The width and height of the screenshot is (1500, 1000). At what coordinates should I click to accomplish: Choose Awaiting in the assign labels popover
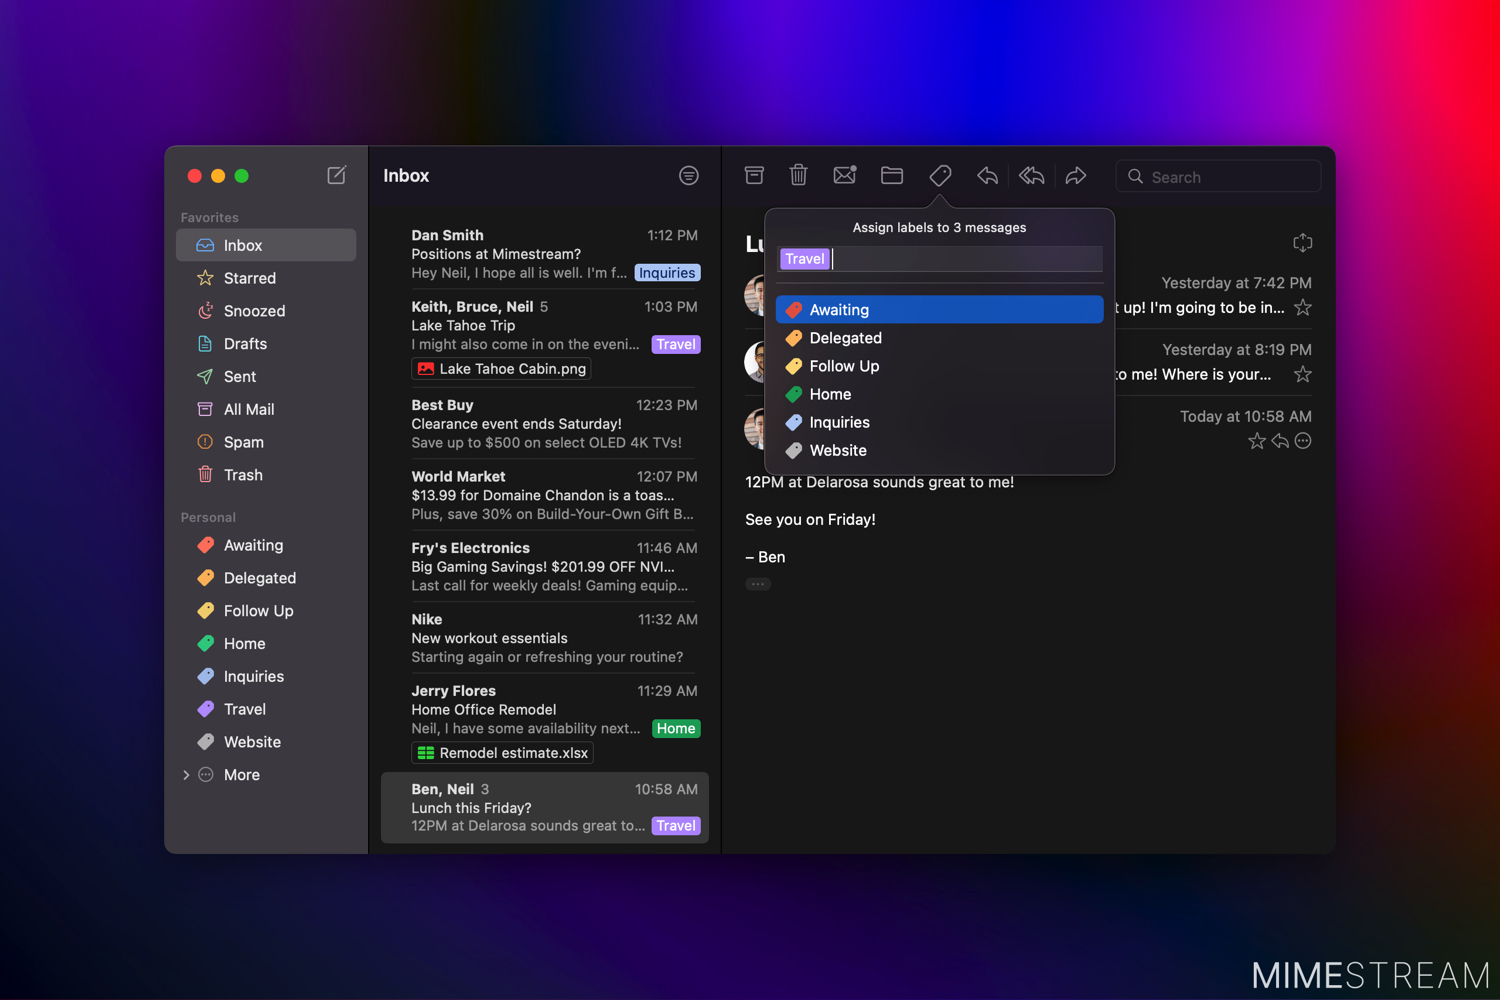[x=940, y=310]
